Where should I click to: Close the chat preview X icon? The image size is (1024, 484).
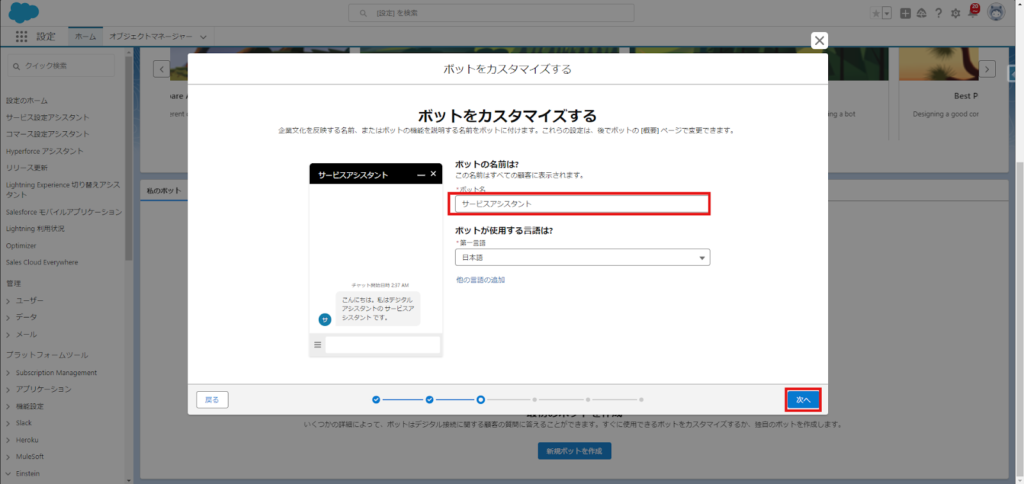433,174
